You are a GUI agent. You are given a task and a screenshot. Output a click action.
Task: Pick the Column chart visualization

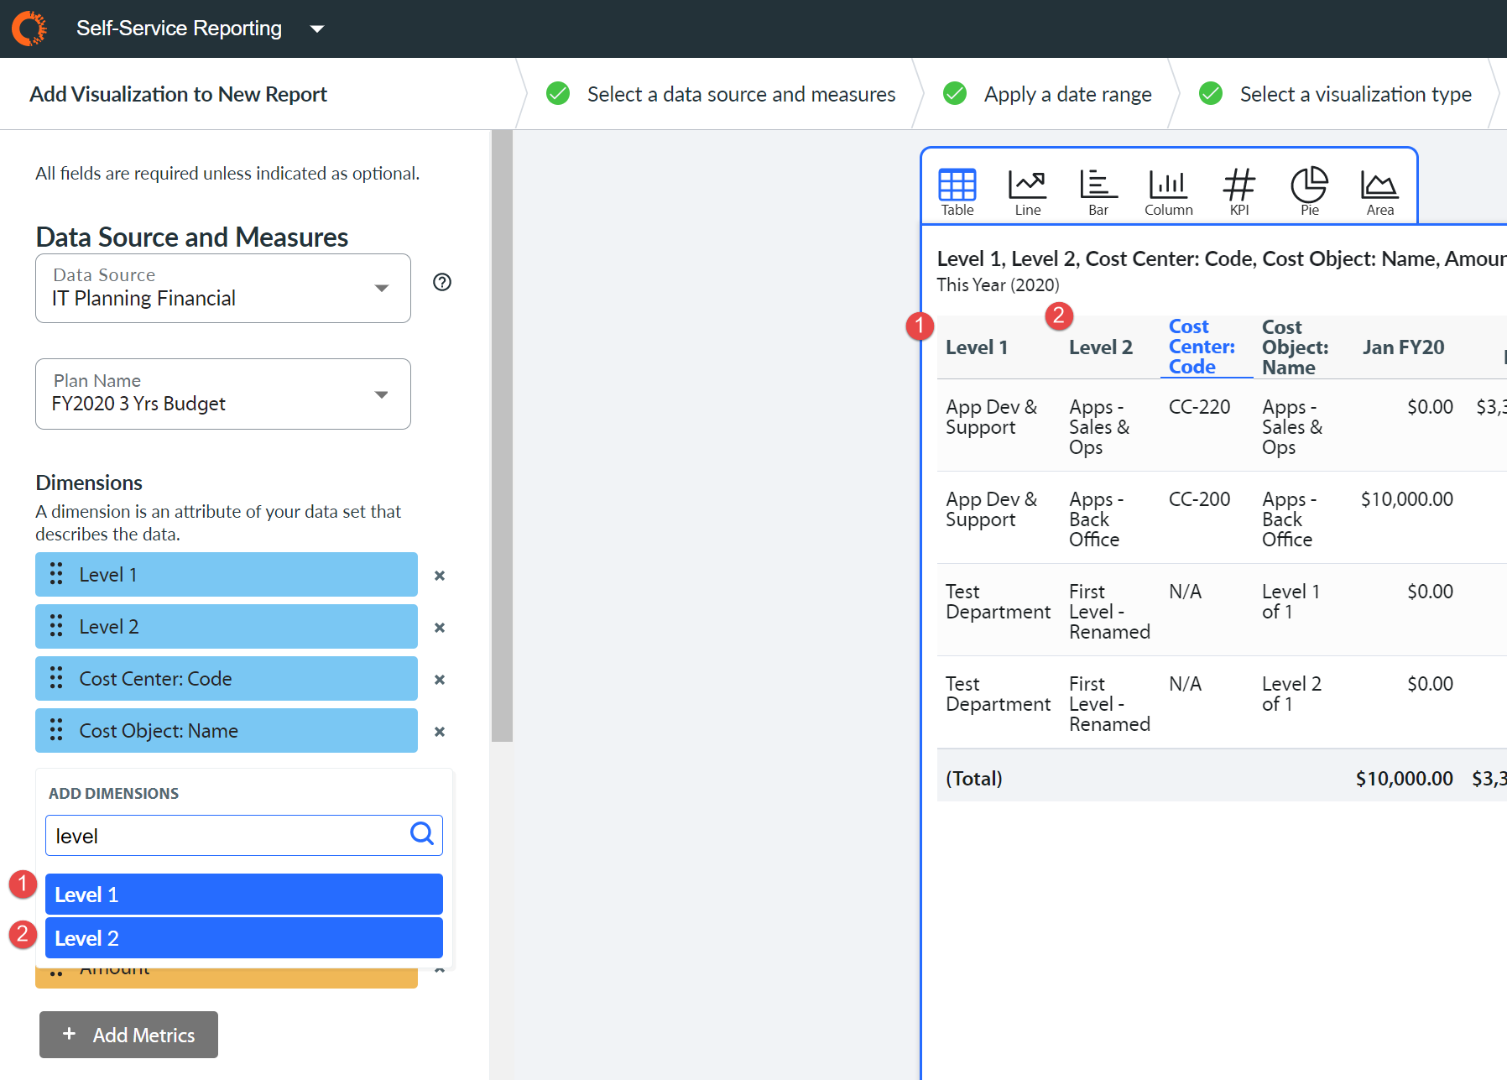1168,191
